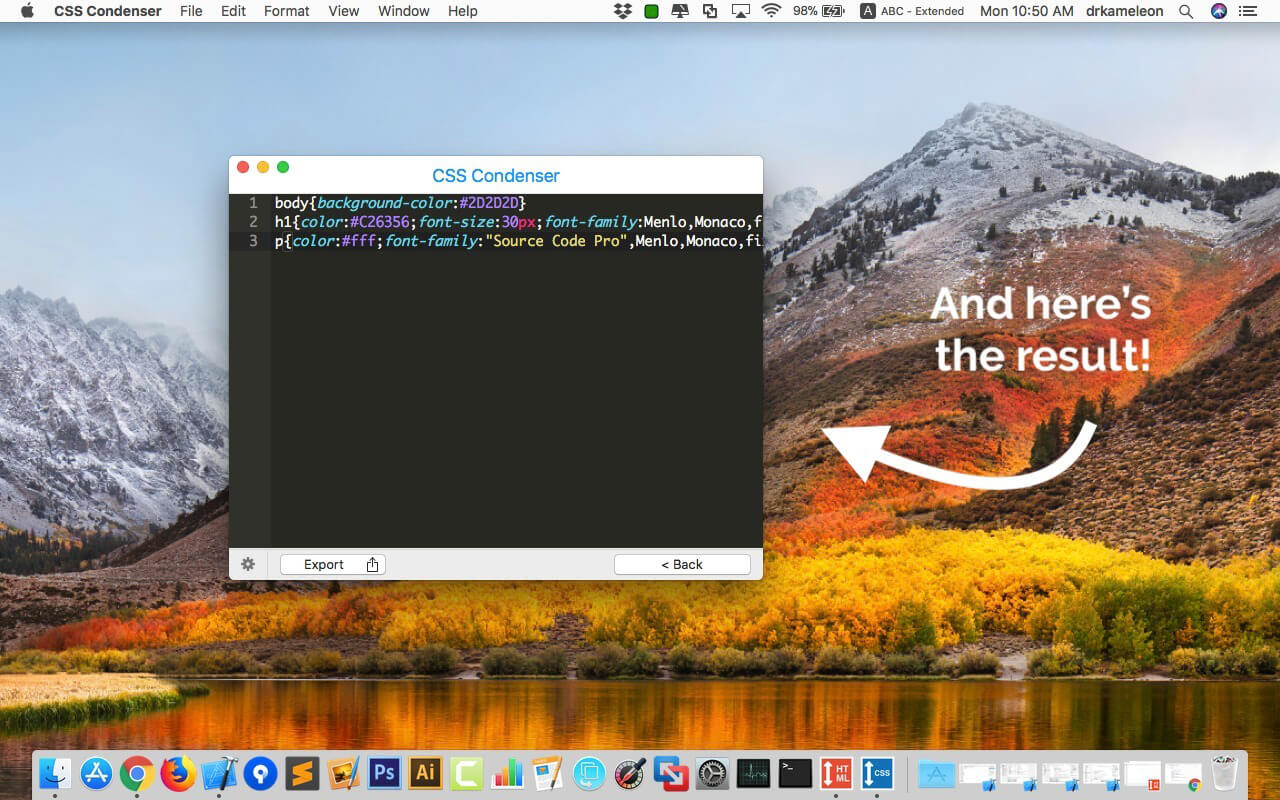Screen dimensions: 1280x800
Task: Open the ABC - Extended input source dropdown
Action: tap(912, 11)
